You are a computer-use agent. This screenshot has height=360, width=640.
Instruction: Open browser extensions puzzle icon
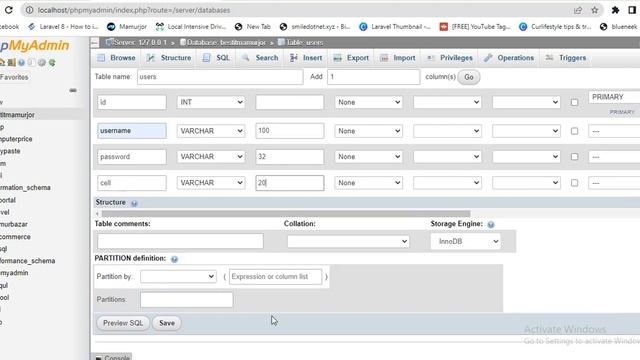click(615, 10)
